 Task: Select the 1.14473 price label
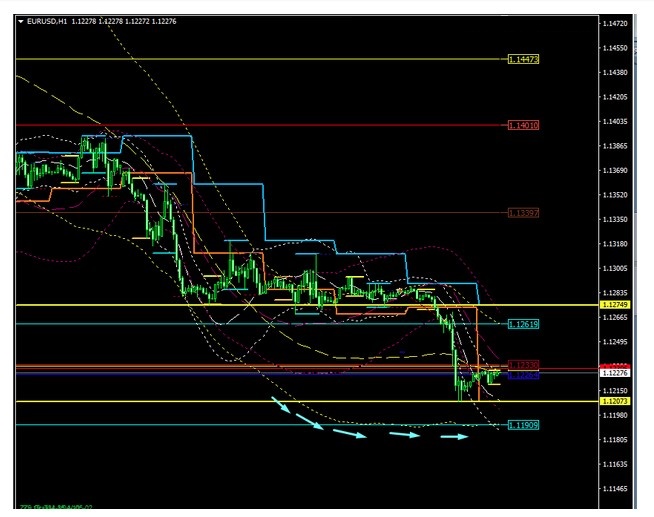[x=523, y=60]
